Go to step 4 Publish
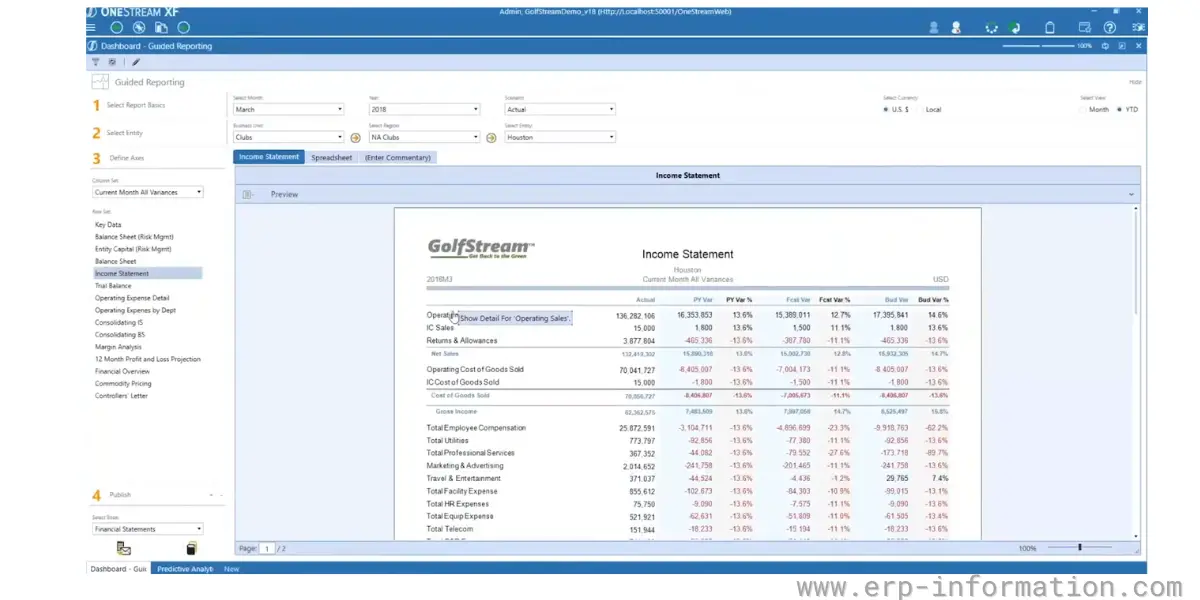The image size is (1200, 600). pyautogui.click(x=111, y=495)
